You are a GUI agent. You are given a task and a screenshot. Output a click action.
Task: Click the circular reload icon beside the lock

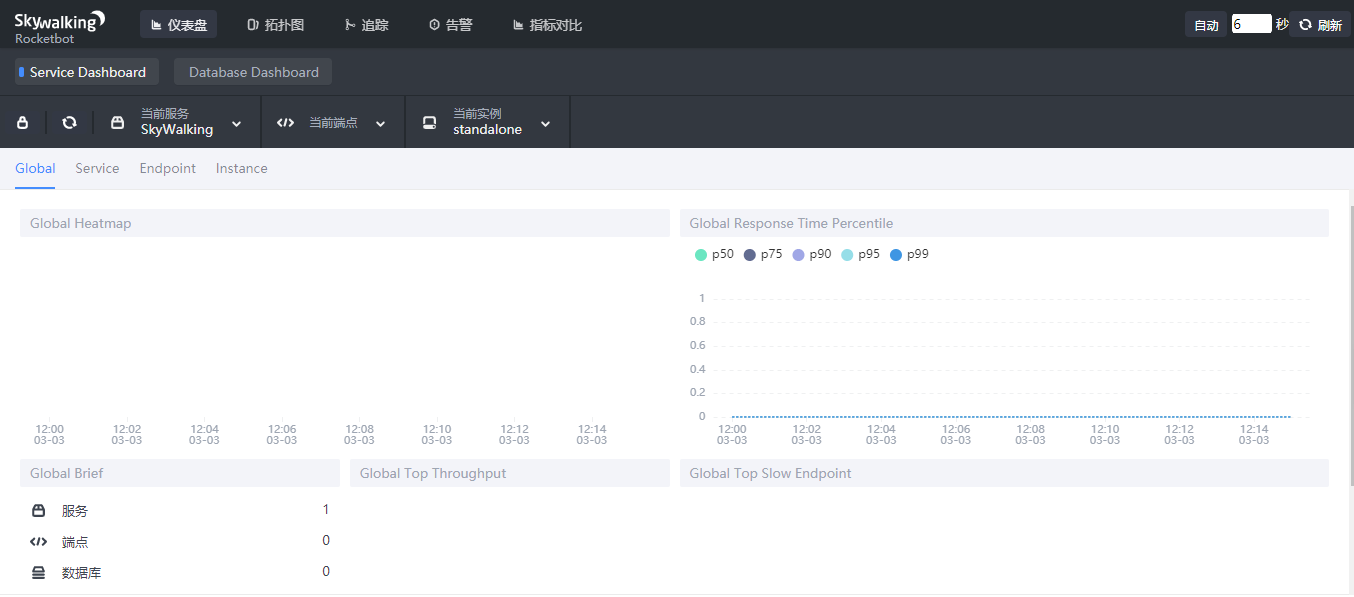pos(69,123)
